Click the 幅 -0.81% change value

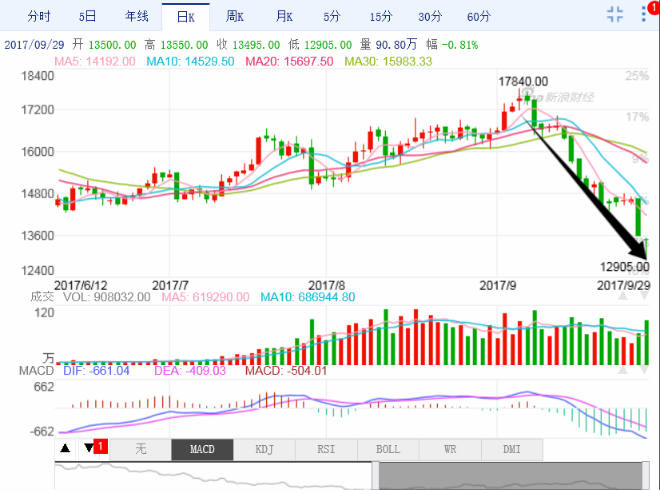[452, 45]
